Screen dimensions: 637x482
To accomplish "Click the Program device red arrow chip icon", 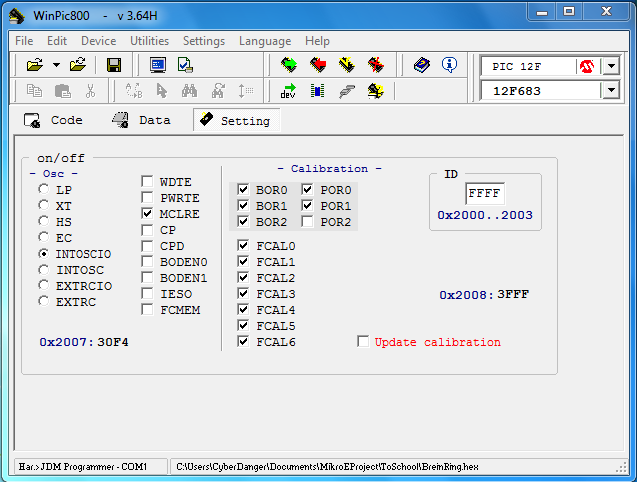I will tap(318, 65).
